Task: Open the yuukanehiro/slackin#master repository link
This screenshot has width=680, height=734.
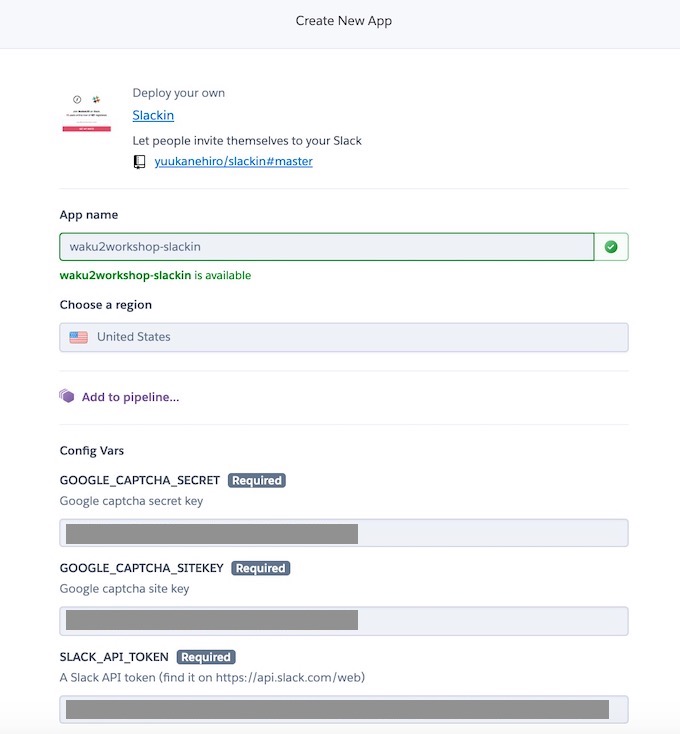Action: [234, 161]
